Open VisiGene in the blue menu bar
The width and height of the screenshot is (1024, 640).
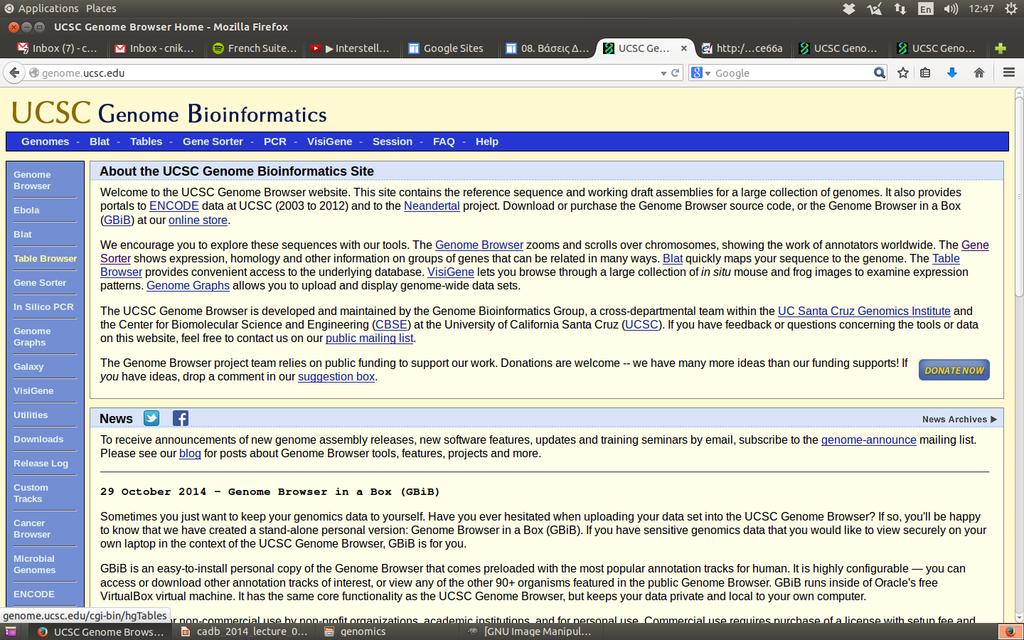point(329,141)
